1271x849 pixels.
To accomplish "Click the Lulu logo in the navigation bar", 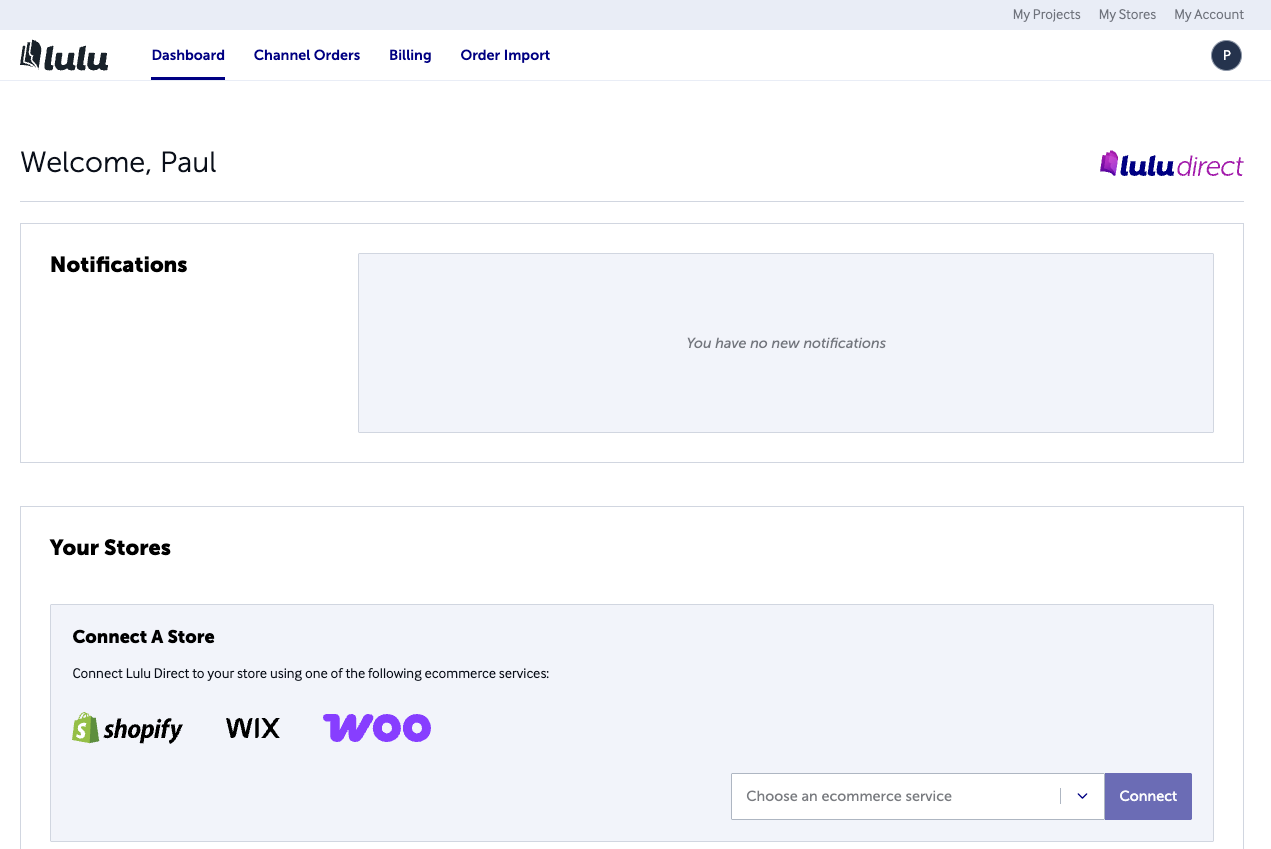I will (x=64, y=55).
